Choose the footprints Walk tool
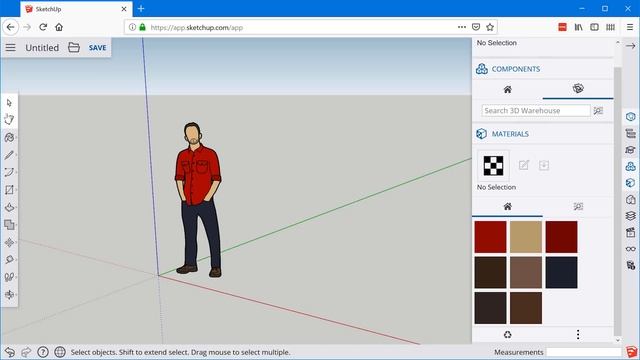640x360 pixels. 9,277
